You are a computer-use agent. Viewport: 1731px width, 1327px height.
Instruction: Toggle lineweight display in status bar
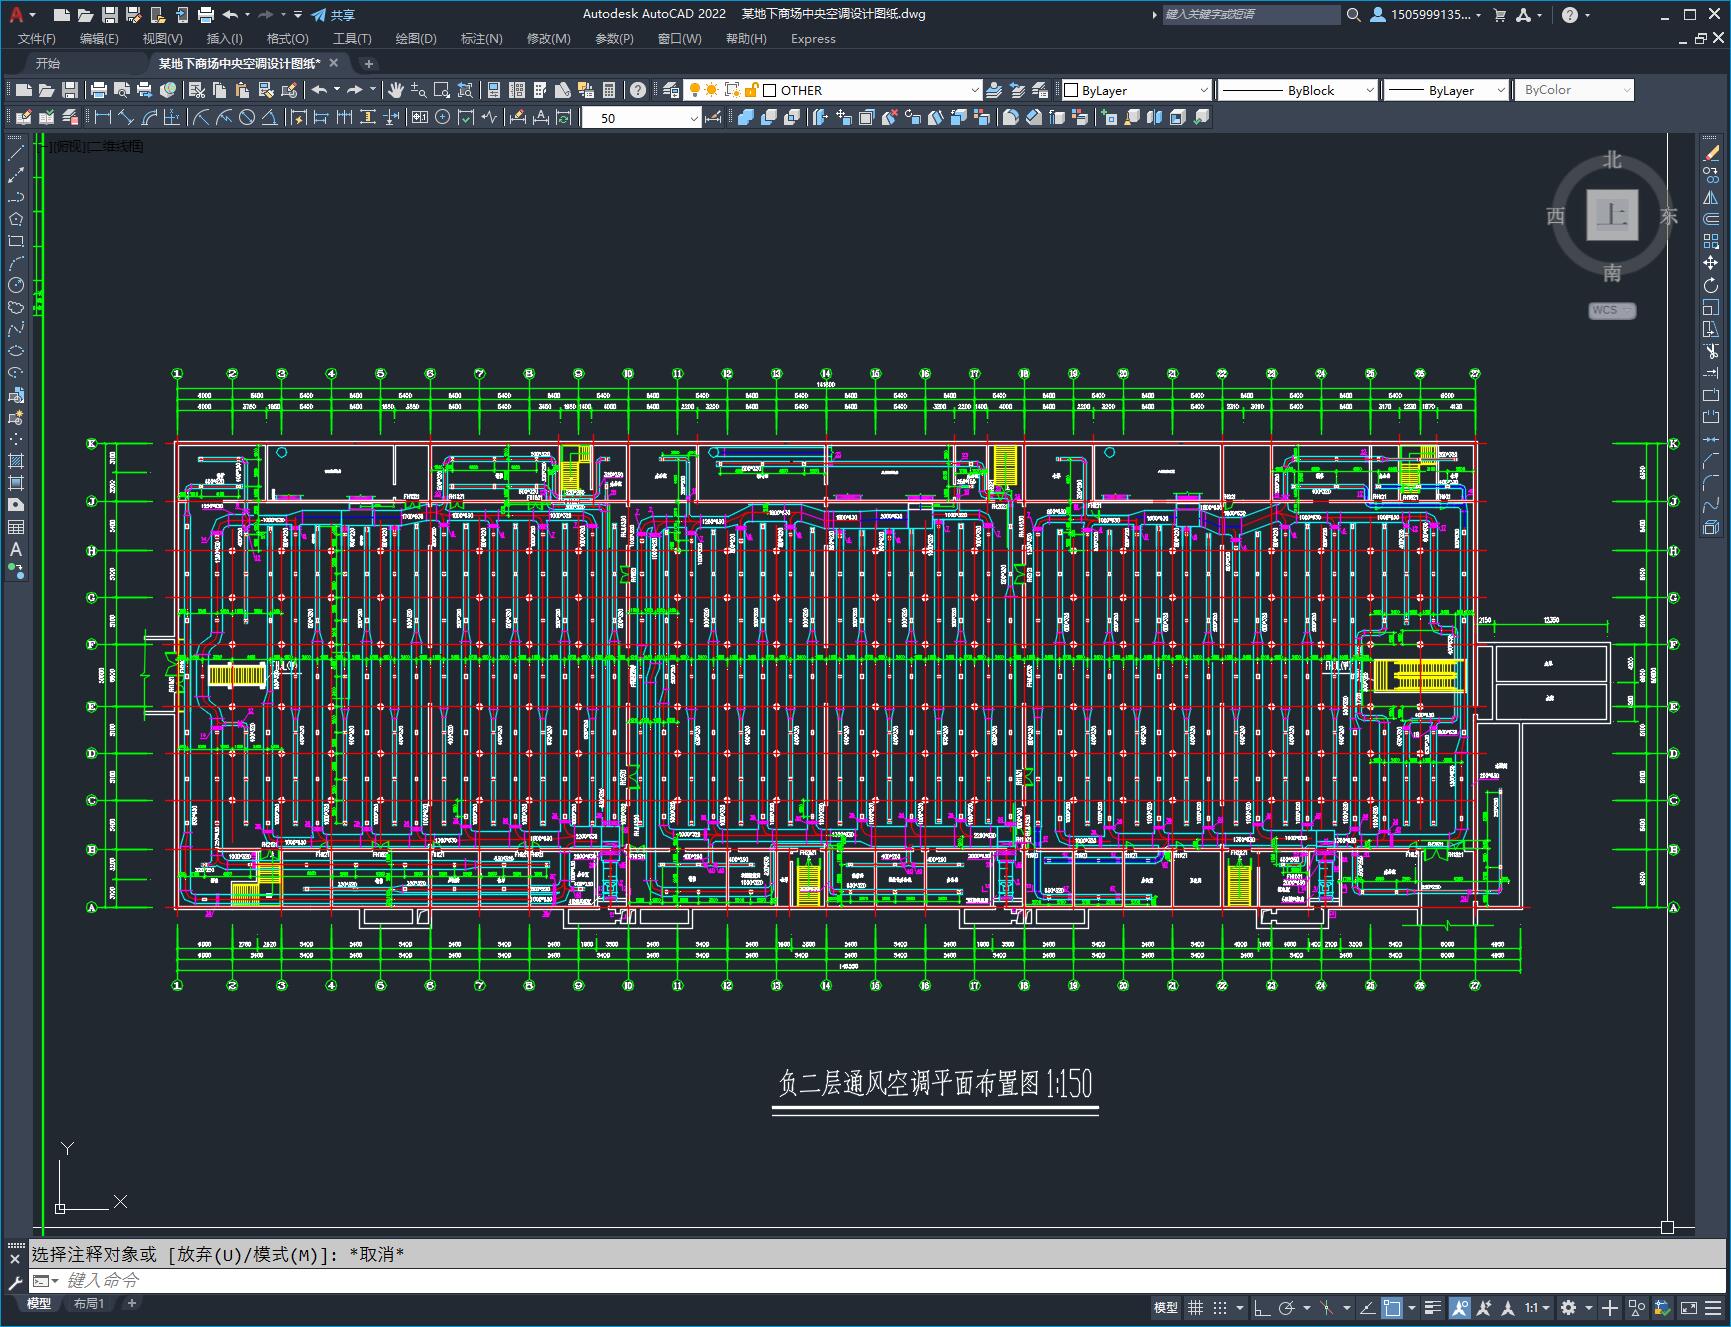click(x=1433, y=1307)
